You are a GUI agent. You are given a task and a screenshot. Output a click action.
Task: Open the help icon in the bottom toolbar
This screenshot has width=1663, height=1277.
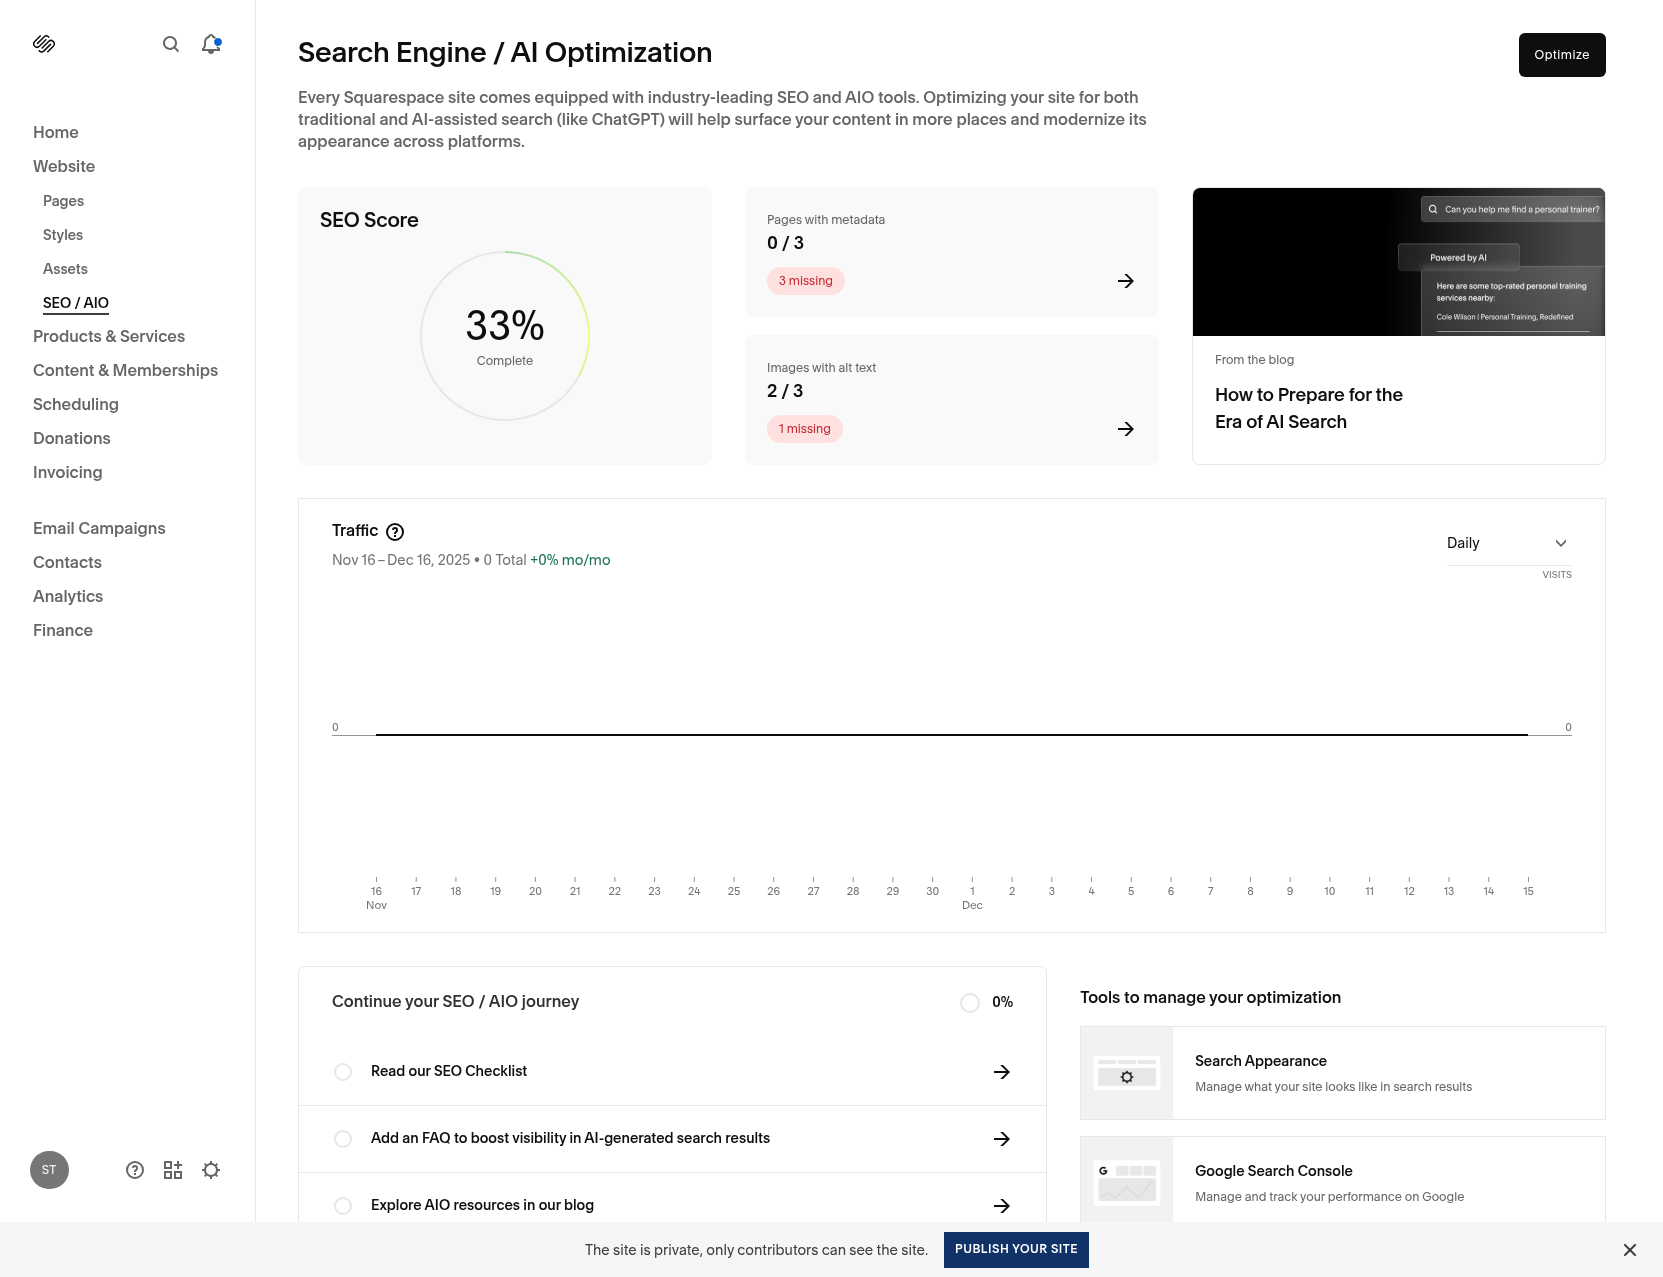(134, 1169)
